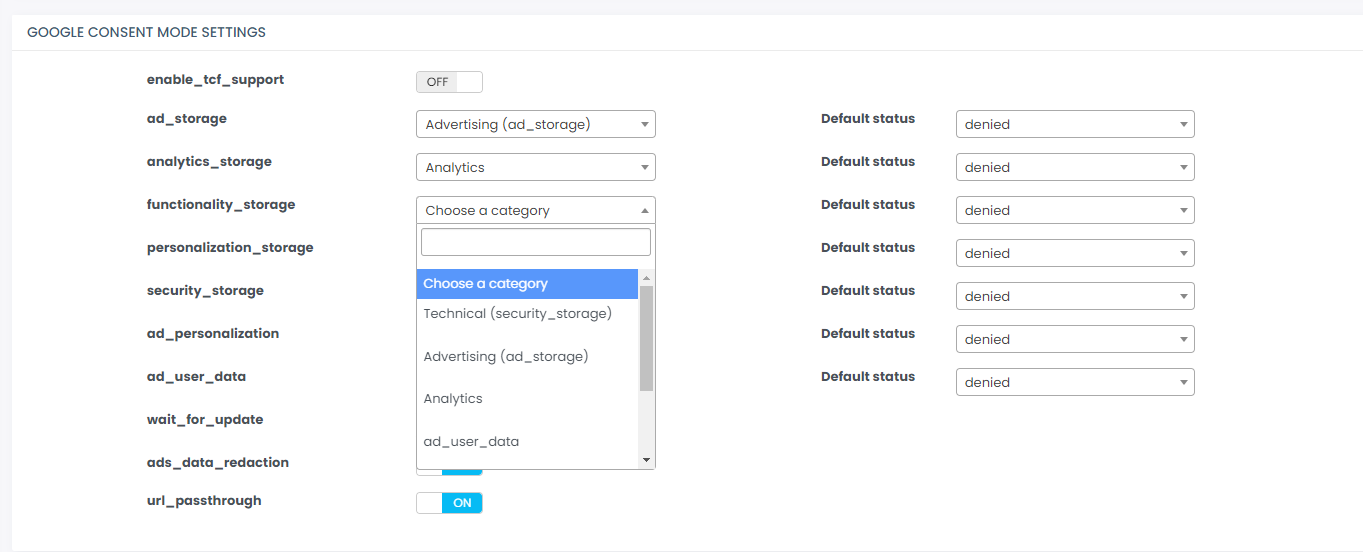Click the dropdown list scroll down arrow
This screenshot has width=1363, height=552.
point(646,460)
